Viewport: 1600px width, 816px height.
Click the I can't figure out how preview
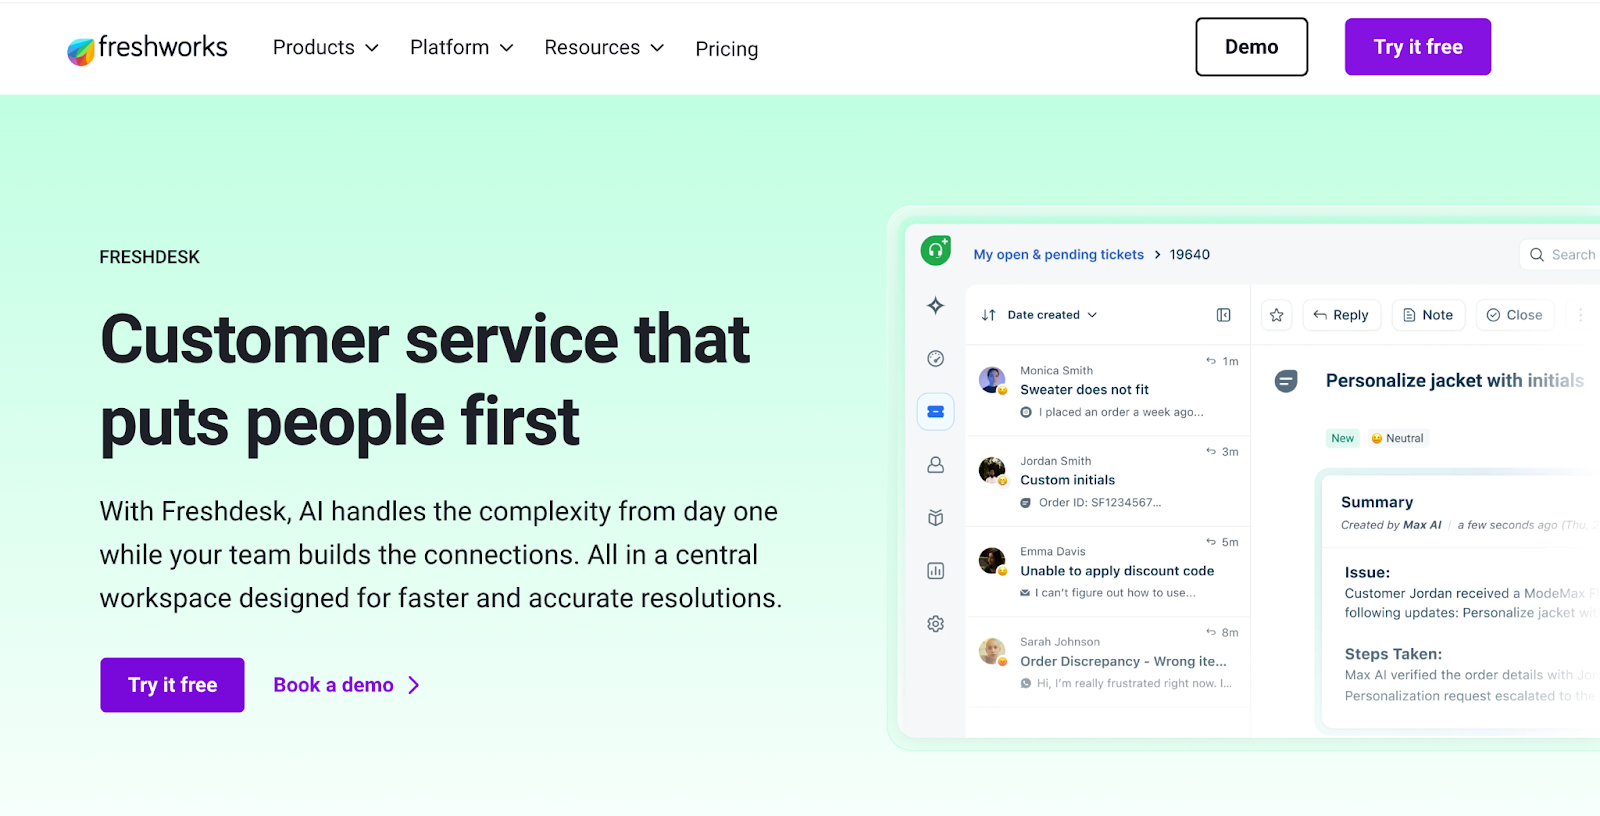point(1115,593)
